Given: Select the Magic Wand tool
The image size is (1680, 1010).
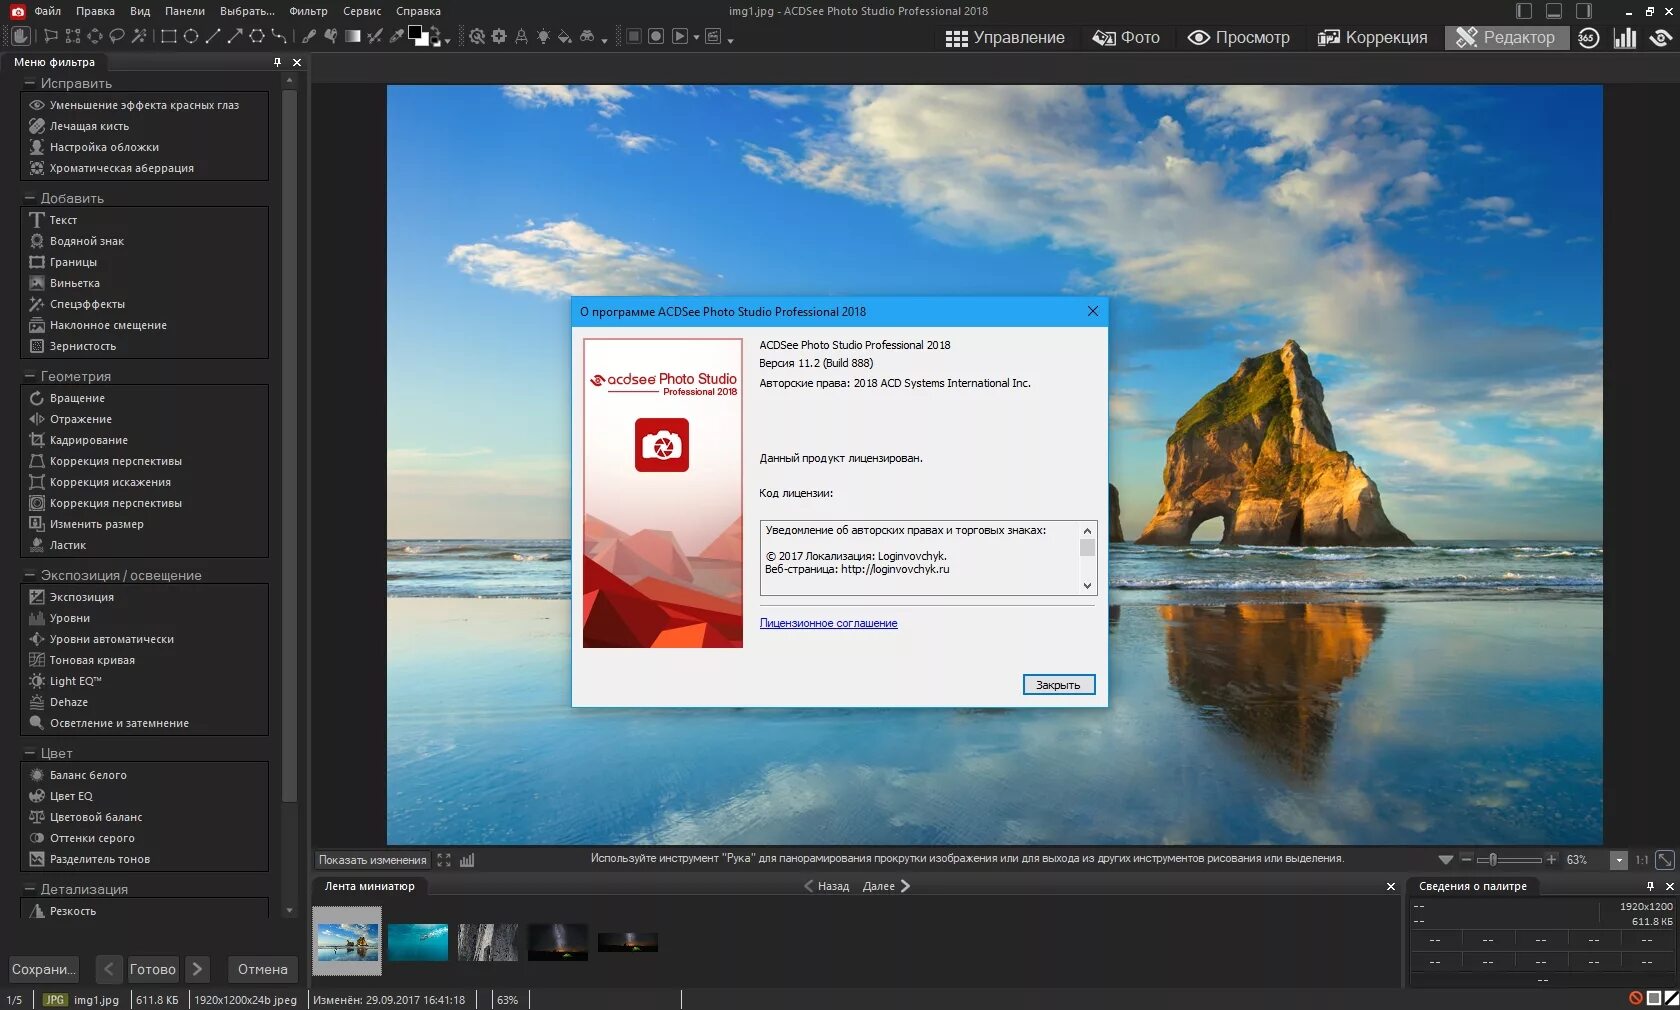Looking at the screenshot, I should click(x=139, y=36).
